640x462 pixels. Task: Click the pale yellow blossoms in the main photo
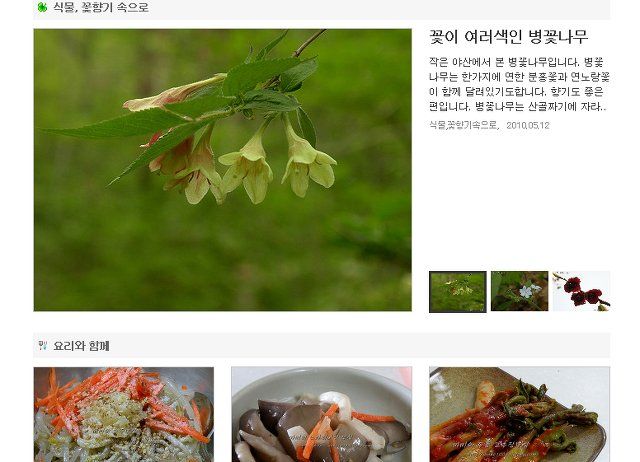[x=278, y=165]
